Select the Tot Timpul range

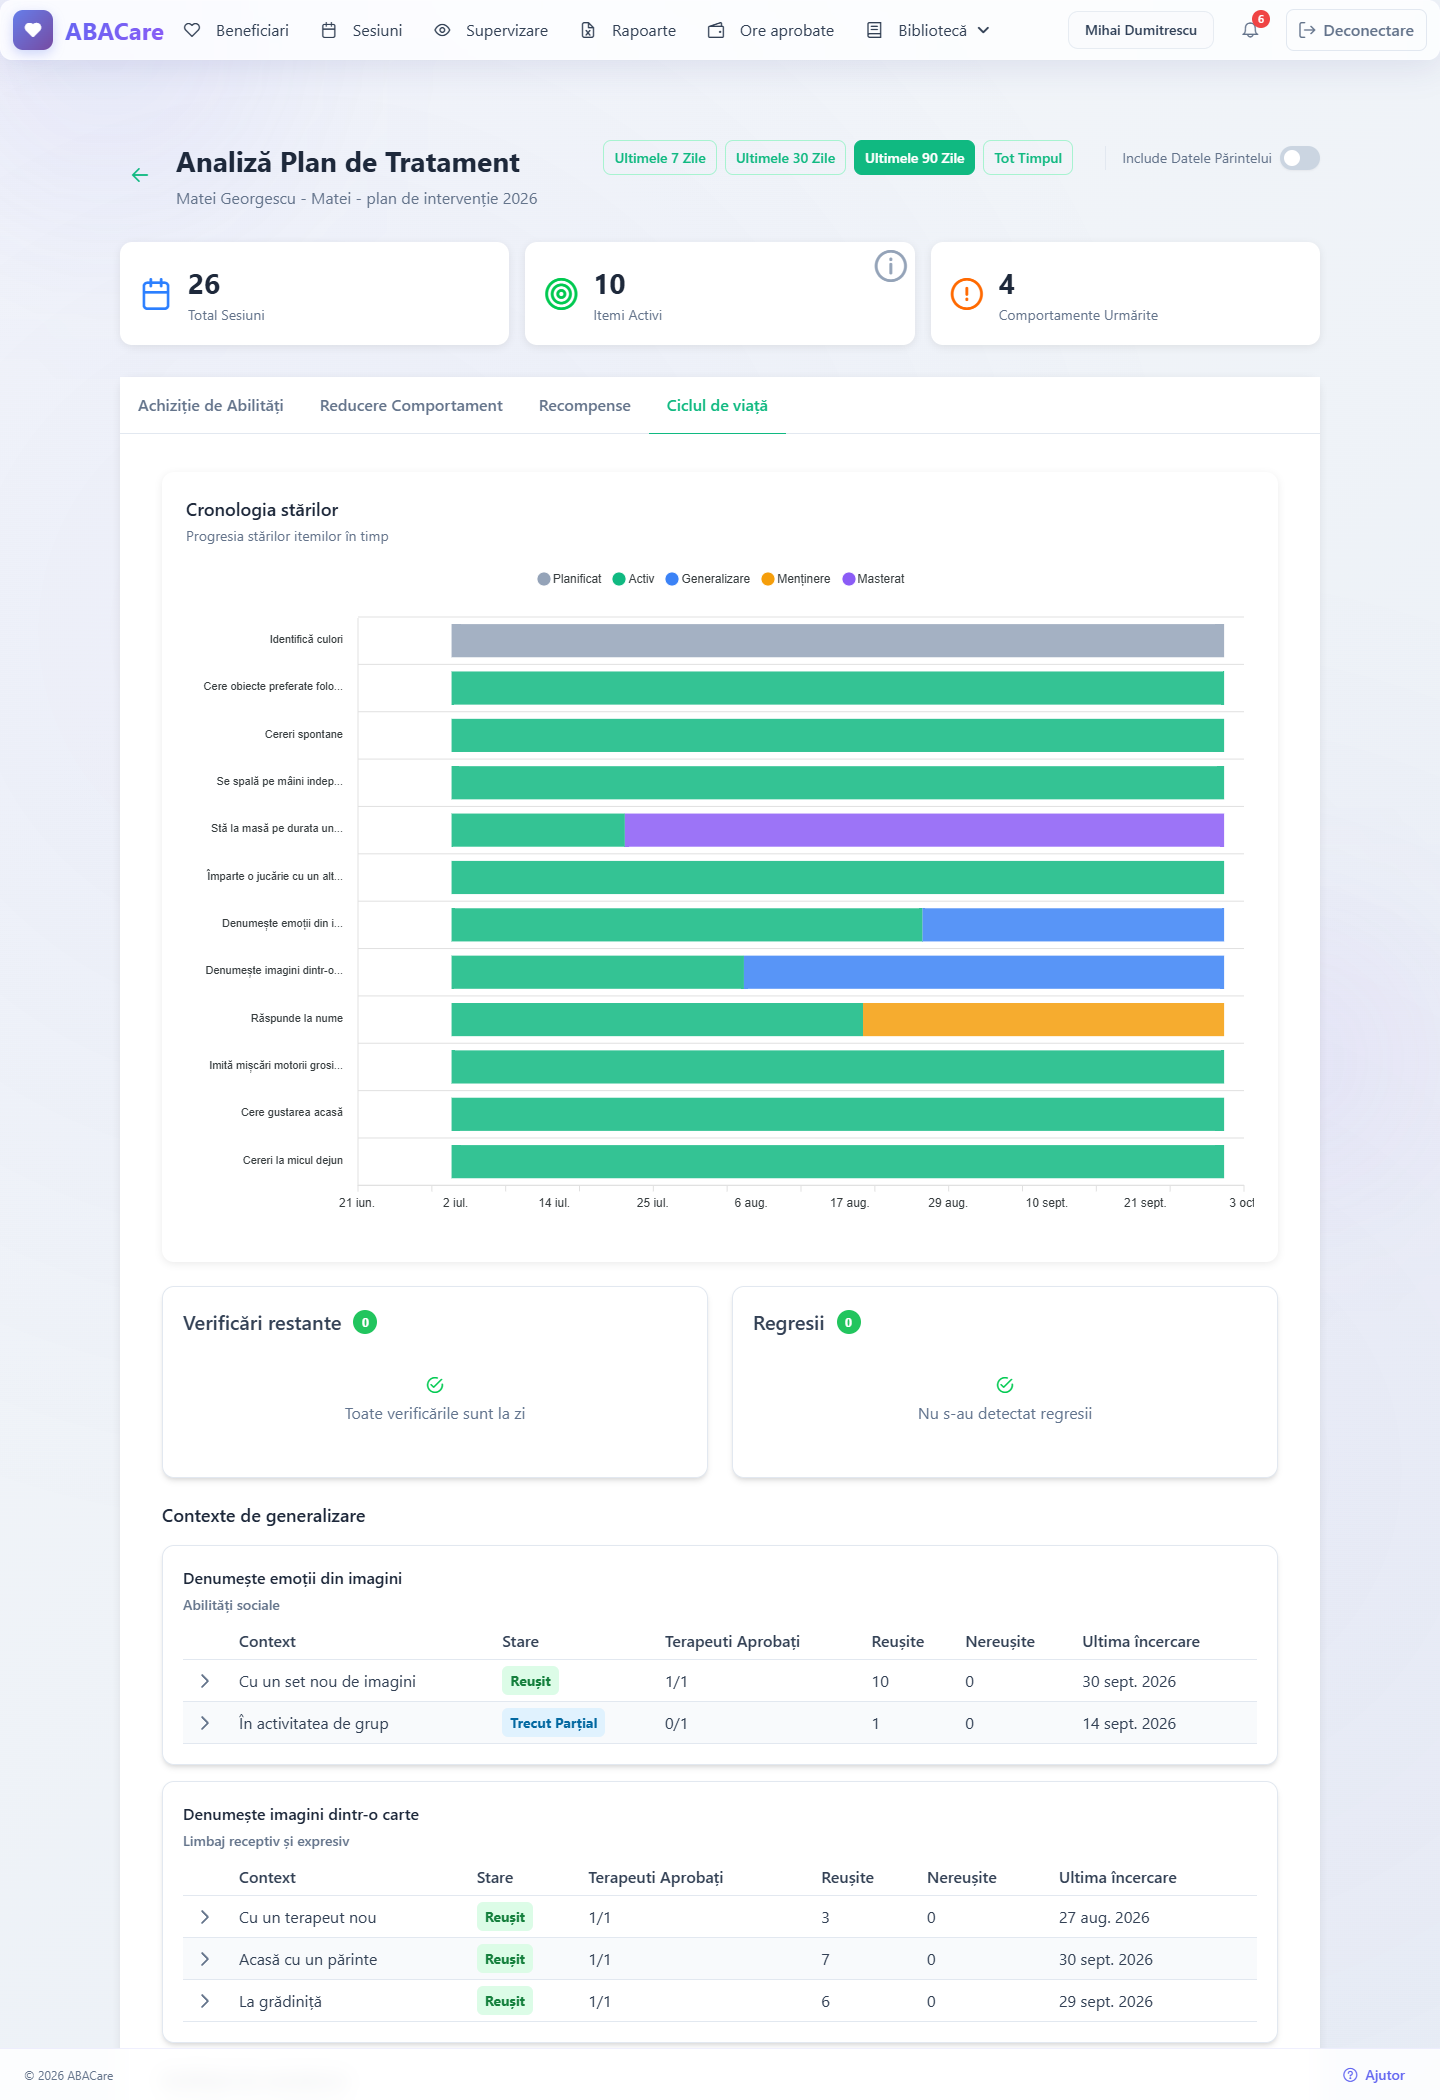[1028, 158]
